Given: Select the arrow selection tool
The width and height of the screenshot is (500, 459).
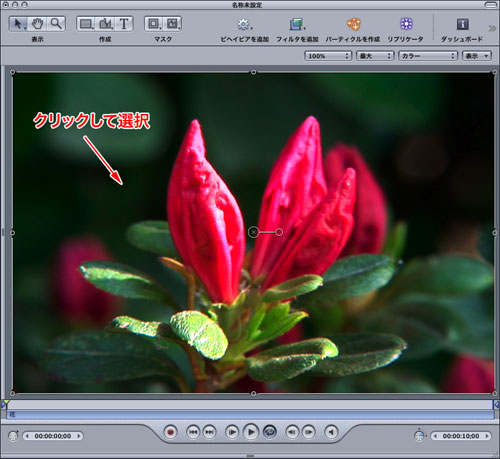Looking at the screenshot, I should click(18, 24).
